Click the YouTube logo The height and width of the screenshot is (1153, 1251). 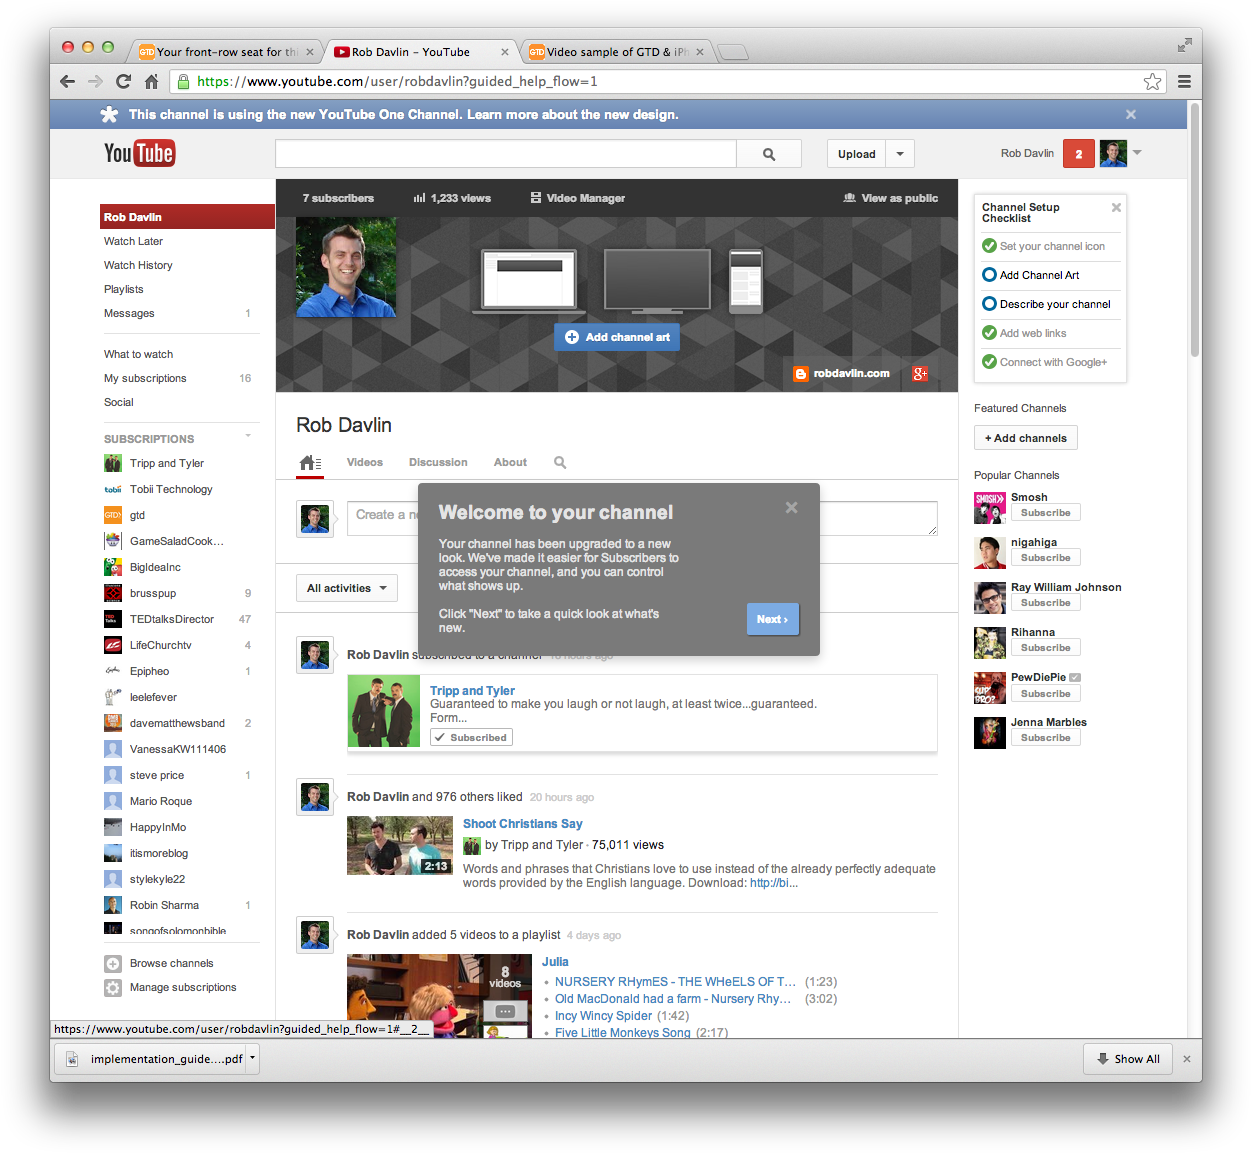point(139,153)
